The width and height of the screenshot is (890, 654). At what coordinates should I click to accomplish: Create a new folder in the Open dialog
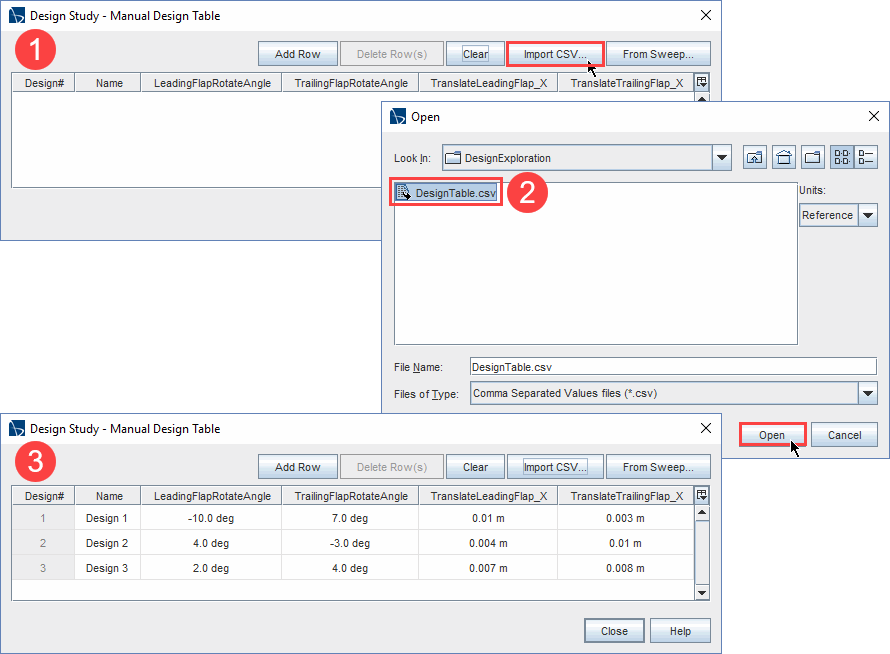(813, 157)
